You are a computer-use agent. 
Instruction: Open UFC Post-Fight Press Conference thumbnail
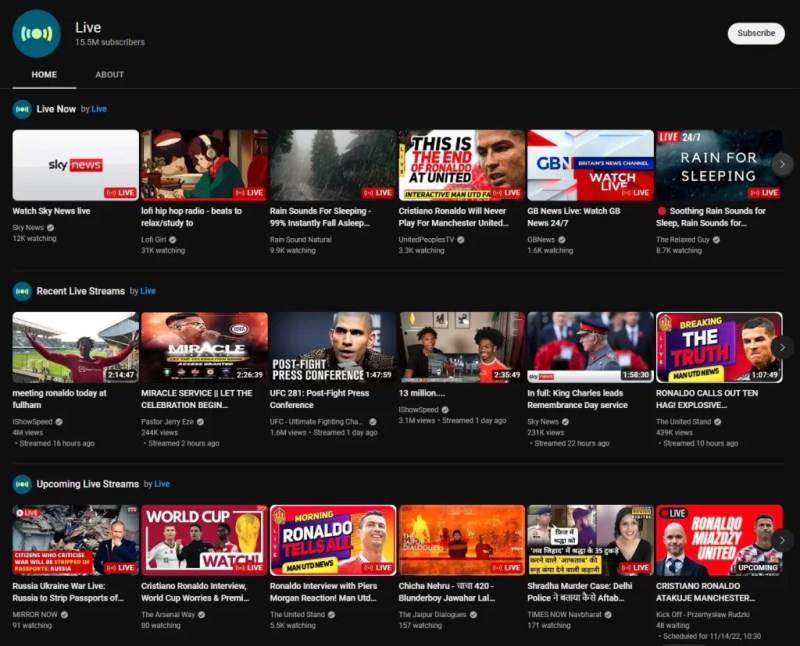tap(333, 347)
